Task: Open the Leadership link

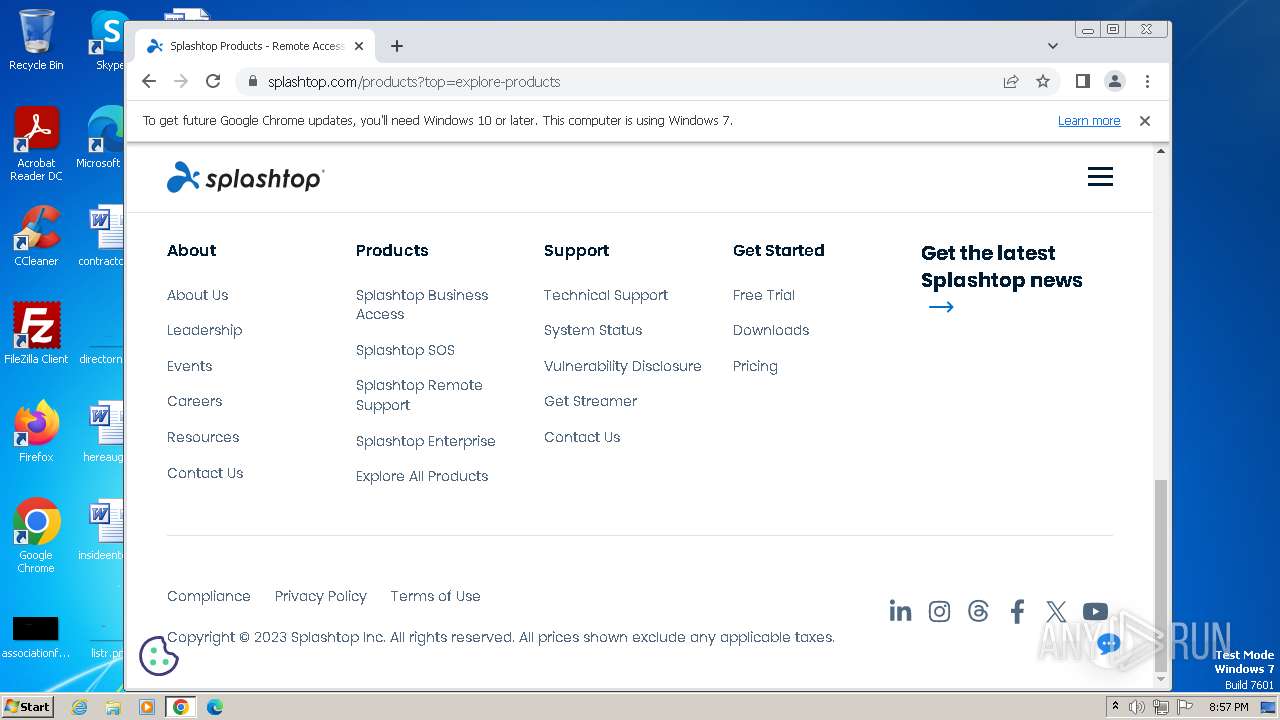Action: [x=205, y=330]
